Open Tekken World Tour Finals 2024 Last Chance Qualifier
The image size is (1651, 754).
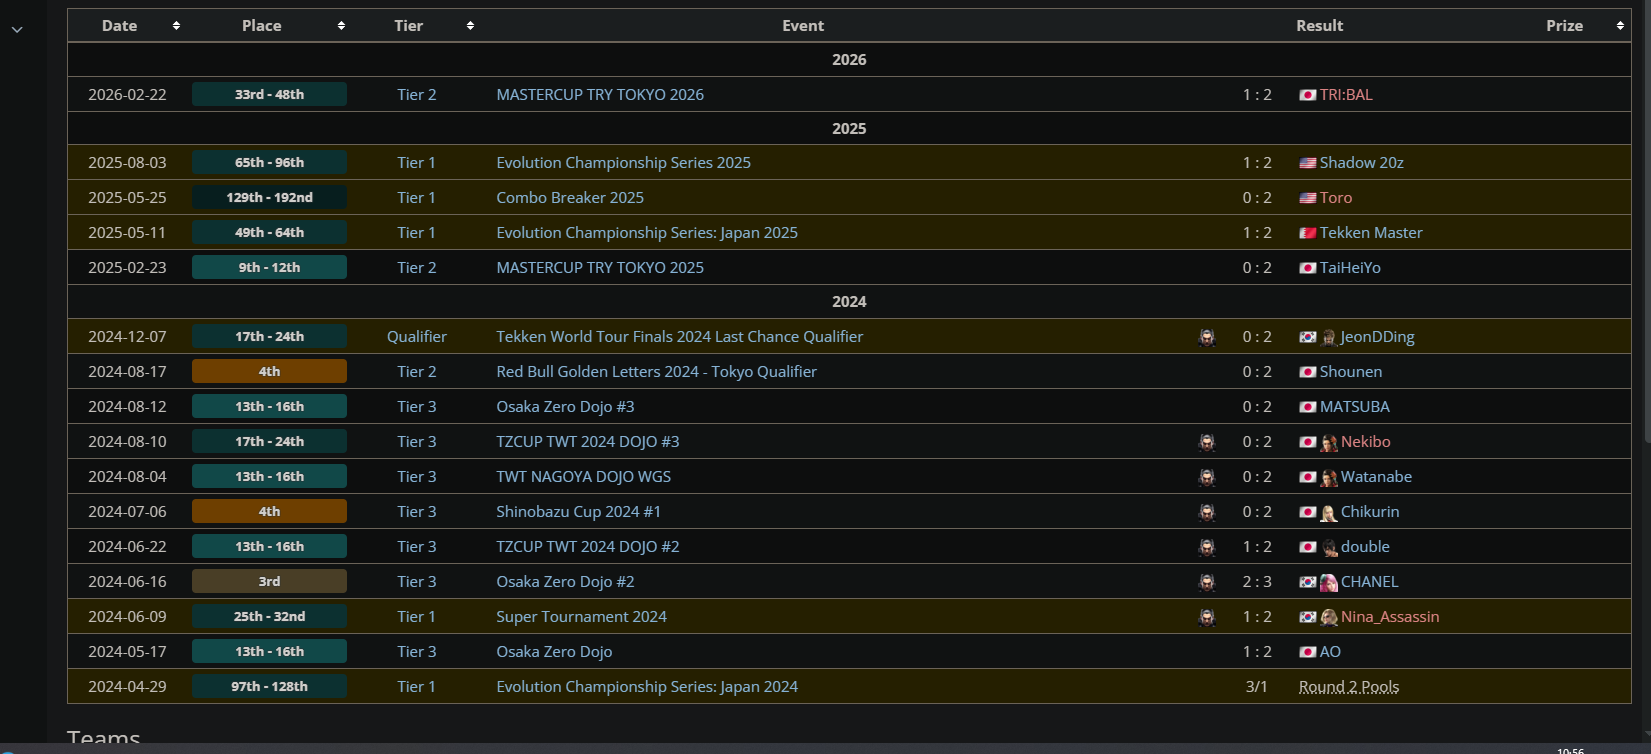click(x=680, y=337)
